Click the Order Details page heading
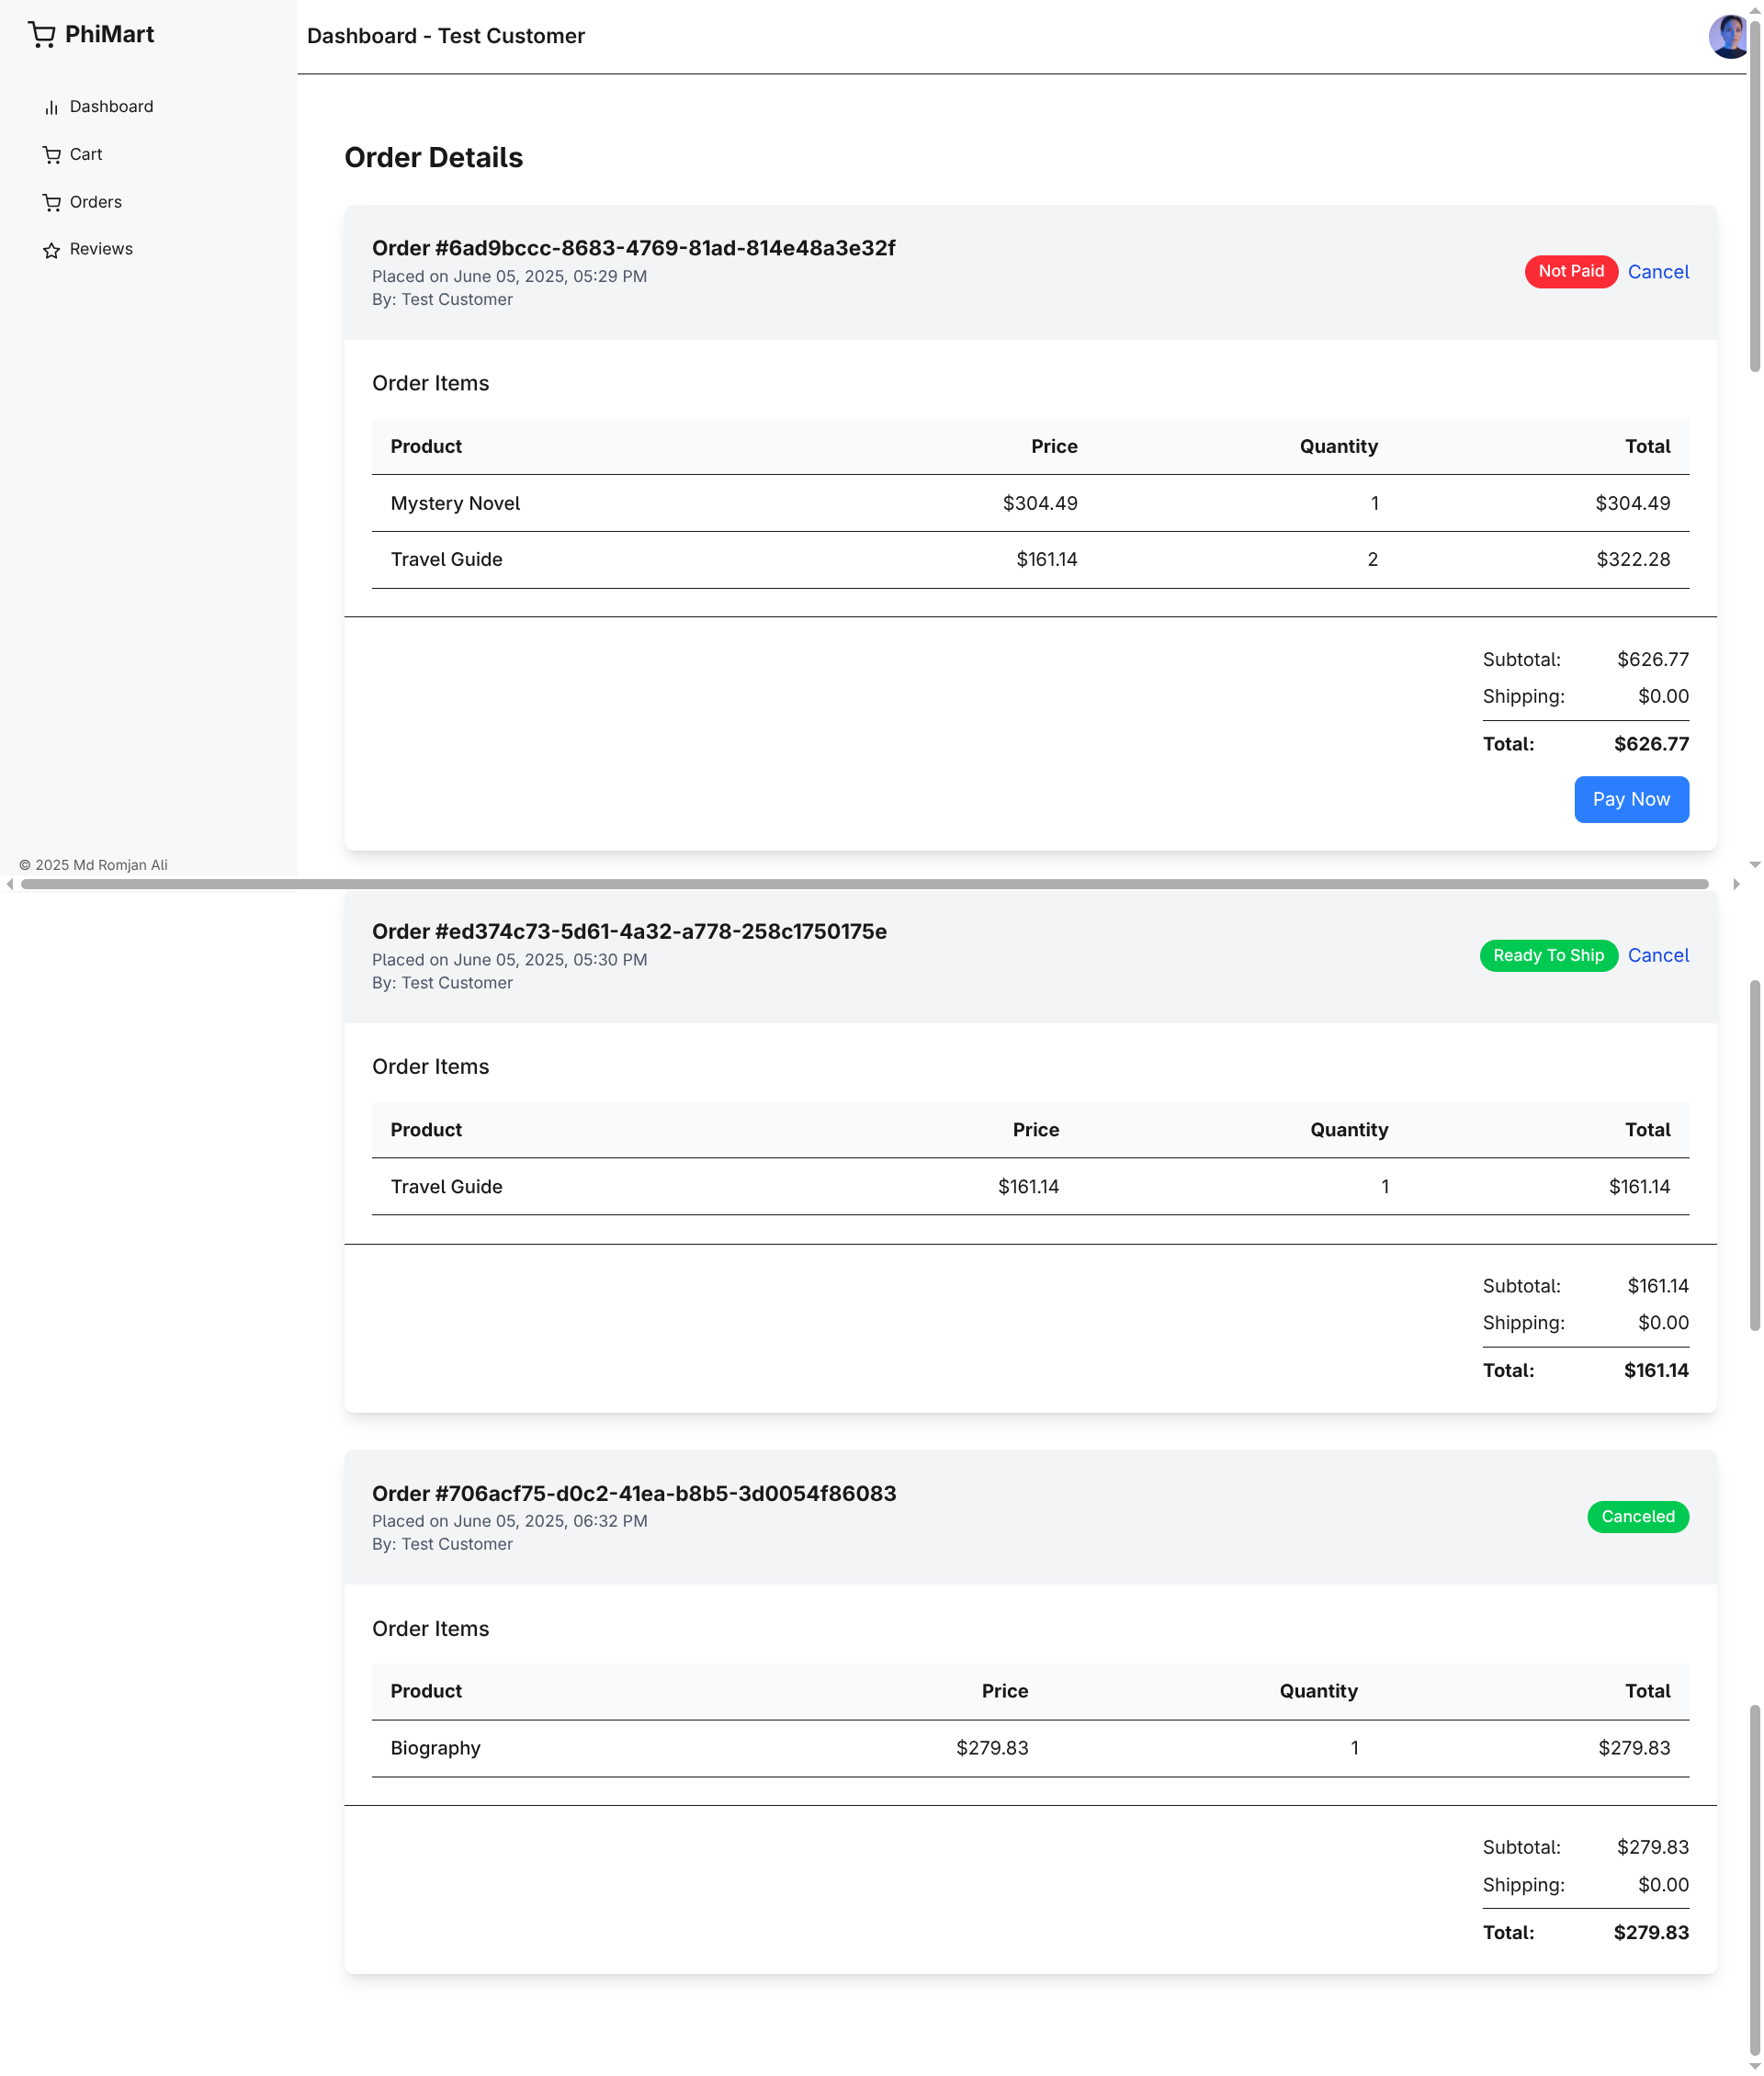The width and height of the screenshot is (1764, 2076). [x=433, y=157]
